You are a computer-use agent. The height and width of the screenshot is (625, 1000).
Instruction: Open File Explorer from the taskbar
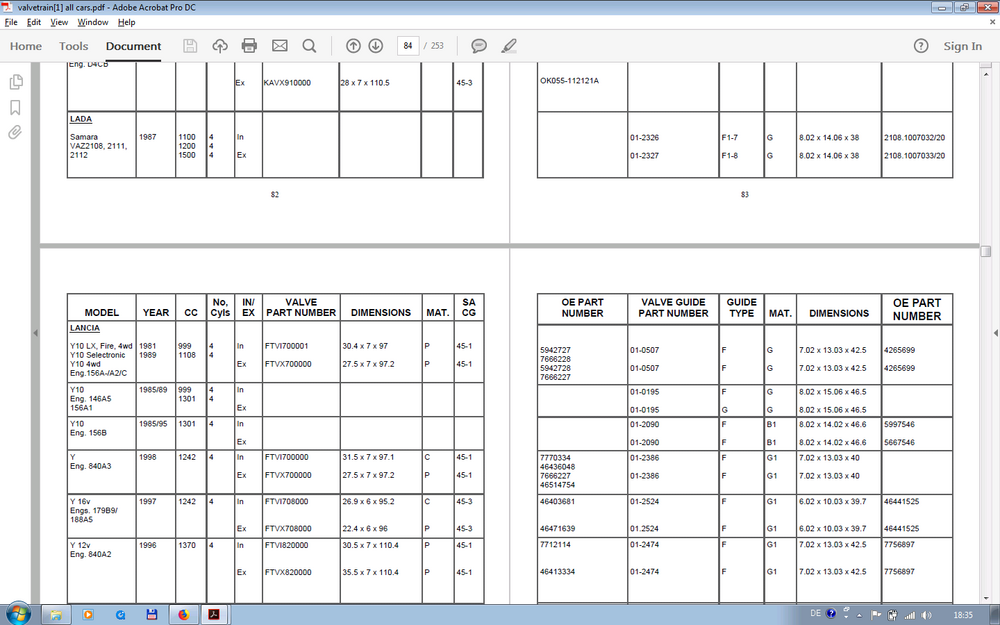tap(56, 615)
